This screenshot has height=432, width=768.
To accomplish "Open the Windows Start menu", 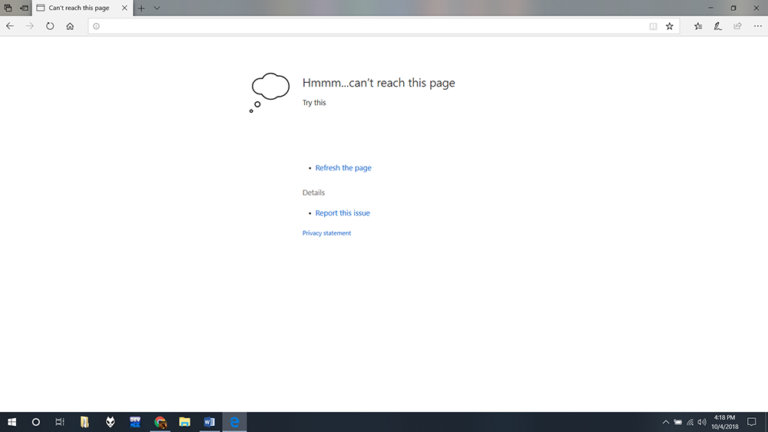I will tap(12, 422).
